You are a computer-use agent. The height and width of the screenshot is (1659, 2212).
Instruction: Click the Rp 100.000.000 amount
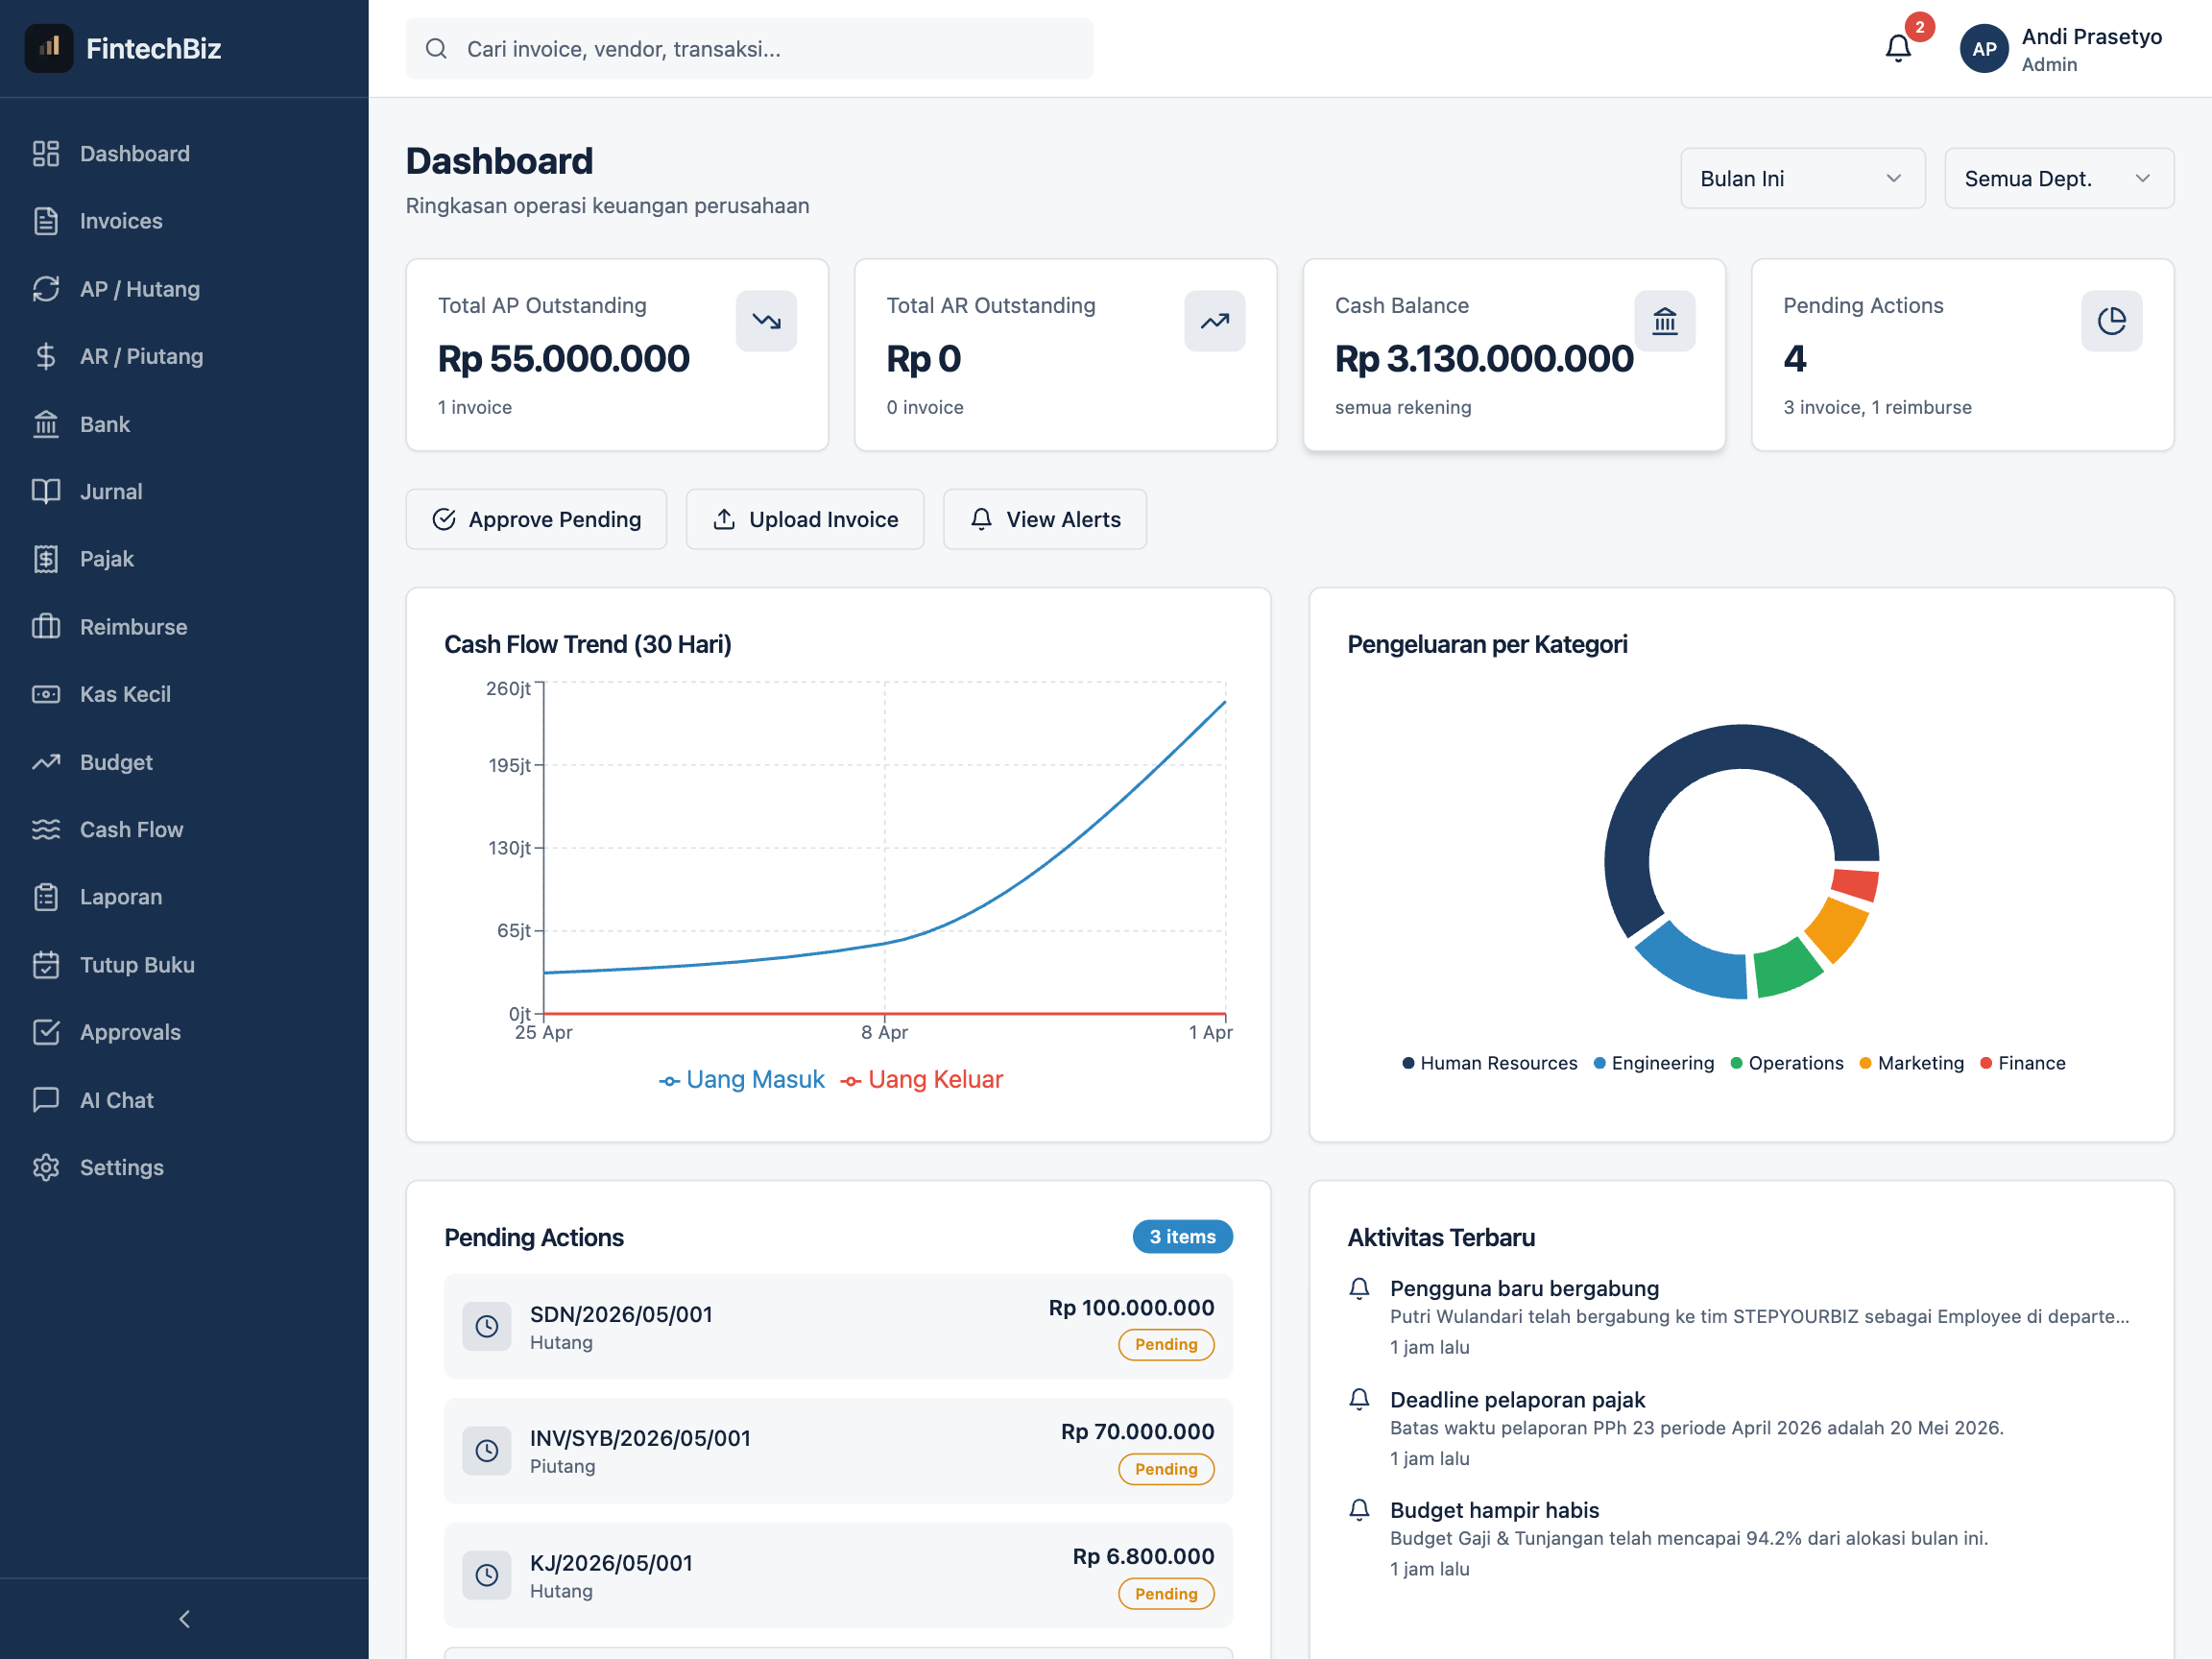(1131, 1308)
